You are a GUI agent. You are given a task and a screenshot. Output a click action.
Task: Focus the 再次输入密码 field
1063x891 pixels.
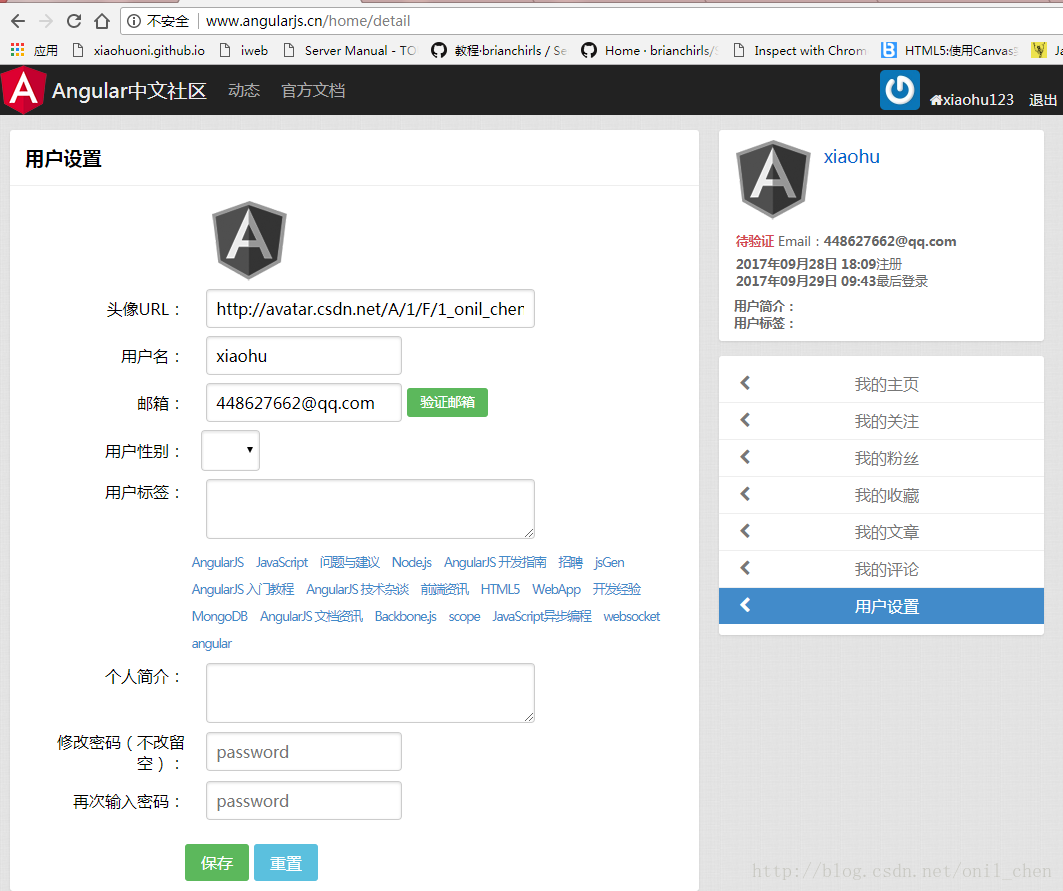click(304, 801)
